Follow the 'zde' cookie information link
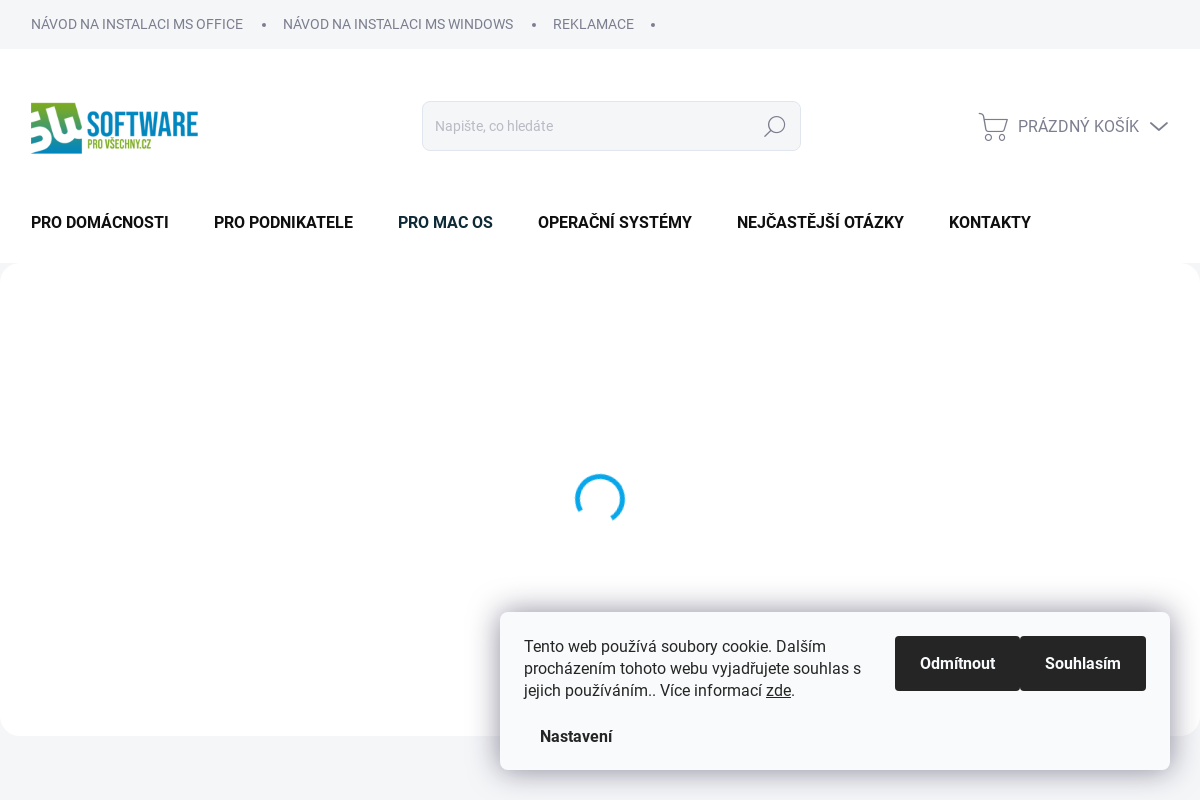This screenshot has height=800, width=1200. coord(778,691)
